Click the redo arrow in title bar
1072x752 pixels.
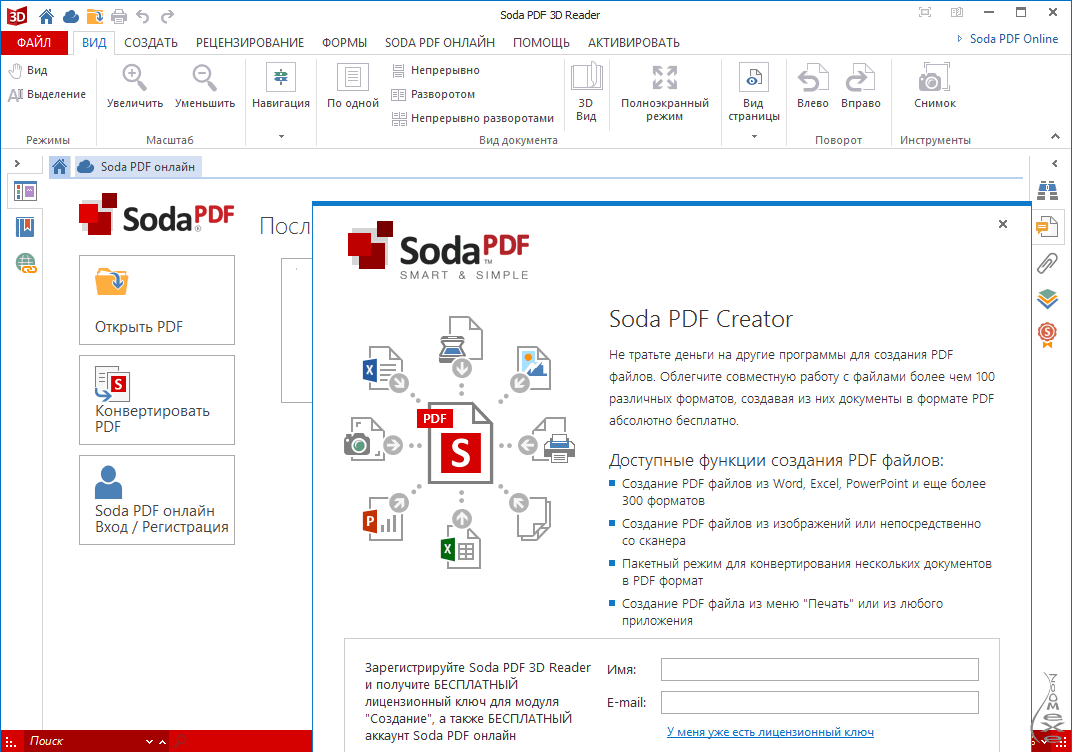point(168,15)
